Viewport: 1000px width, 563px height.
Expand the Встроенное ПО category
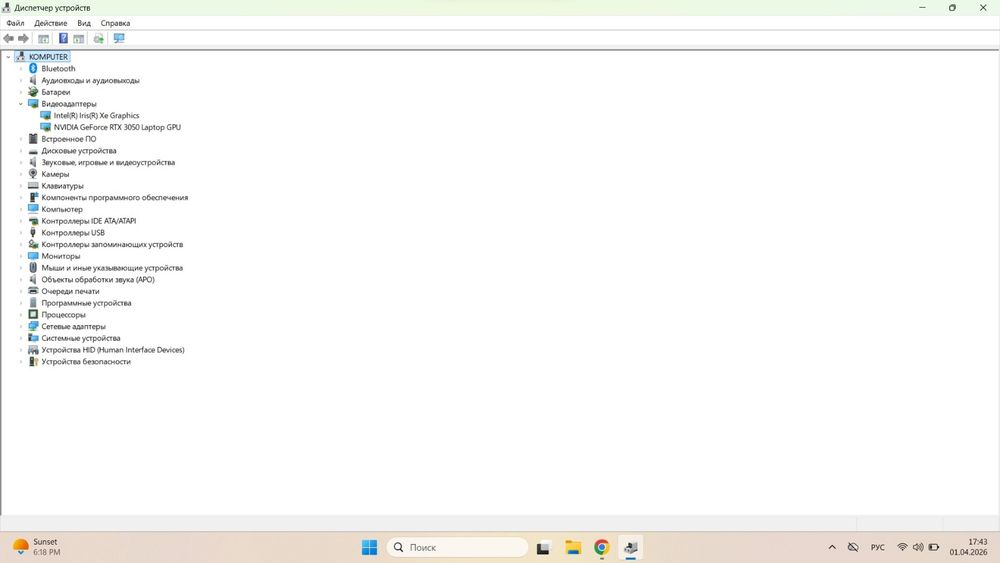coord(20,138)
